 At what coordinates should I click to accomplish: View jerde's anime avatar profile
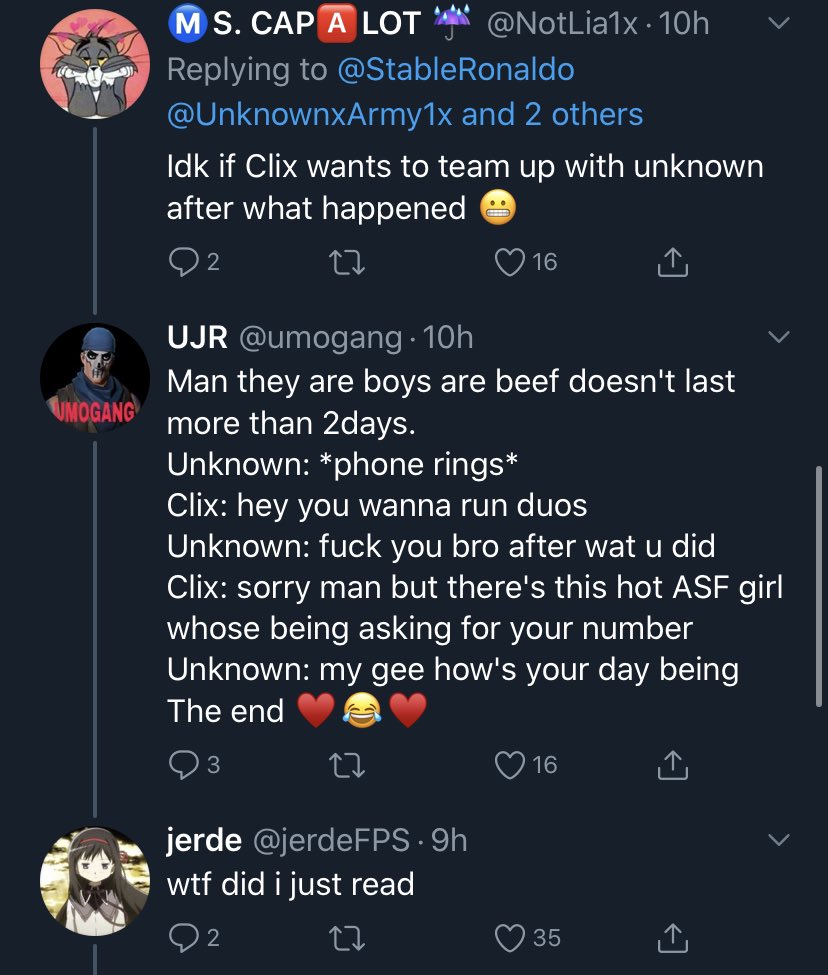coord(94,881)
